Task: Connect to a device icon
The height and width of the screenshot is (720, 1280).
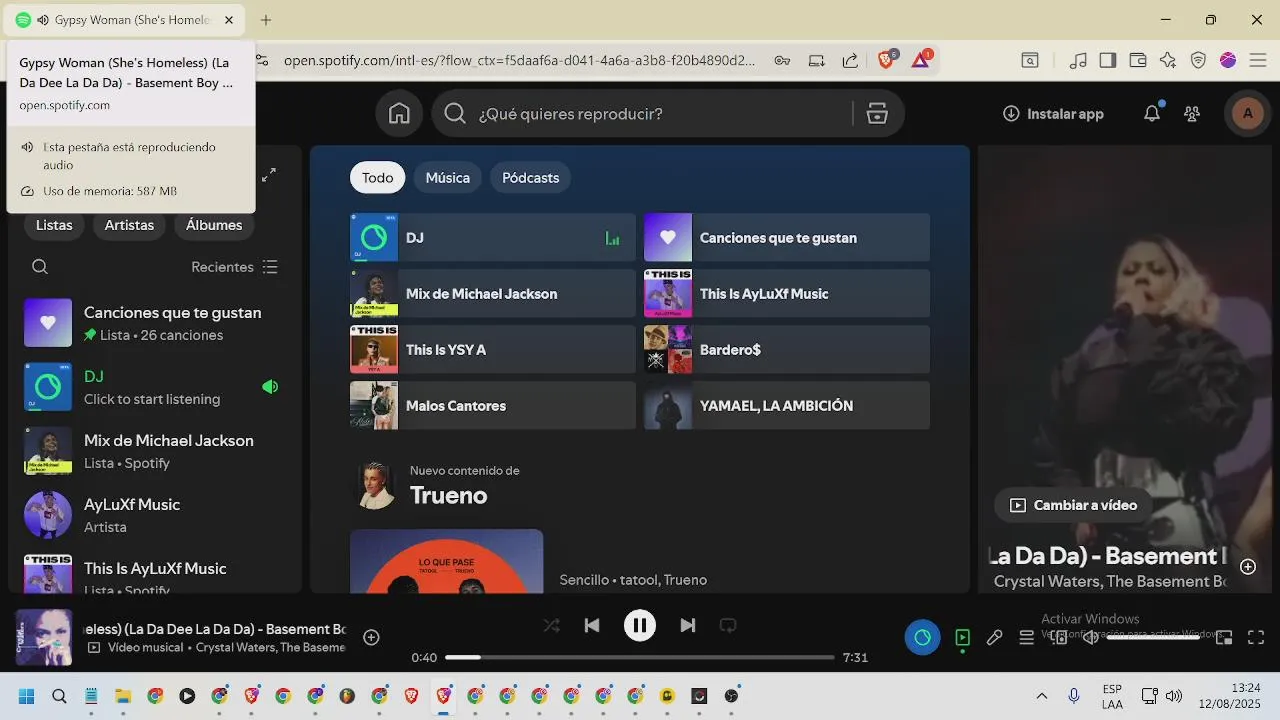Action: coord(1059,637)
